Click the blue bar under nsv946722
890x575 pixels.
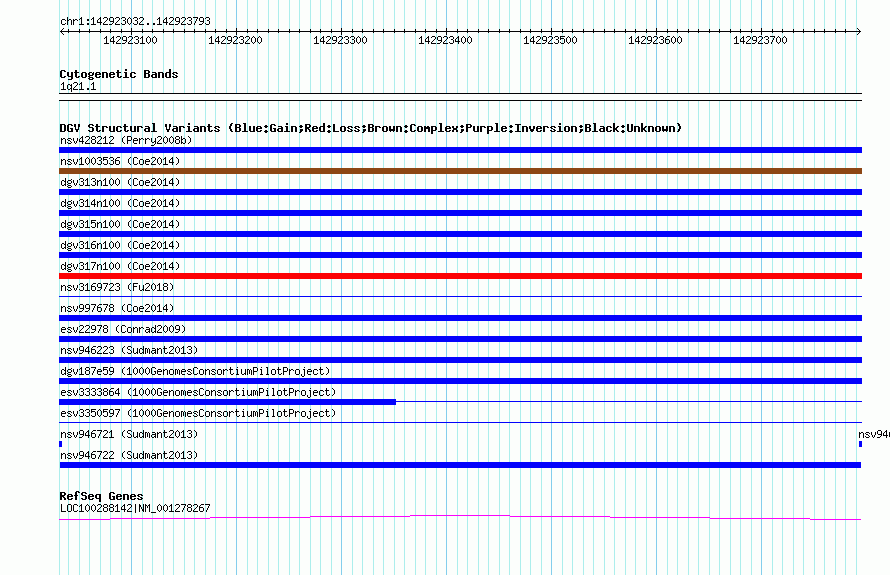(x=460, y=465)
